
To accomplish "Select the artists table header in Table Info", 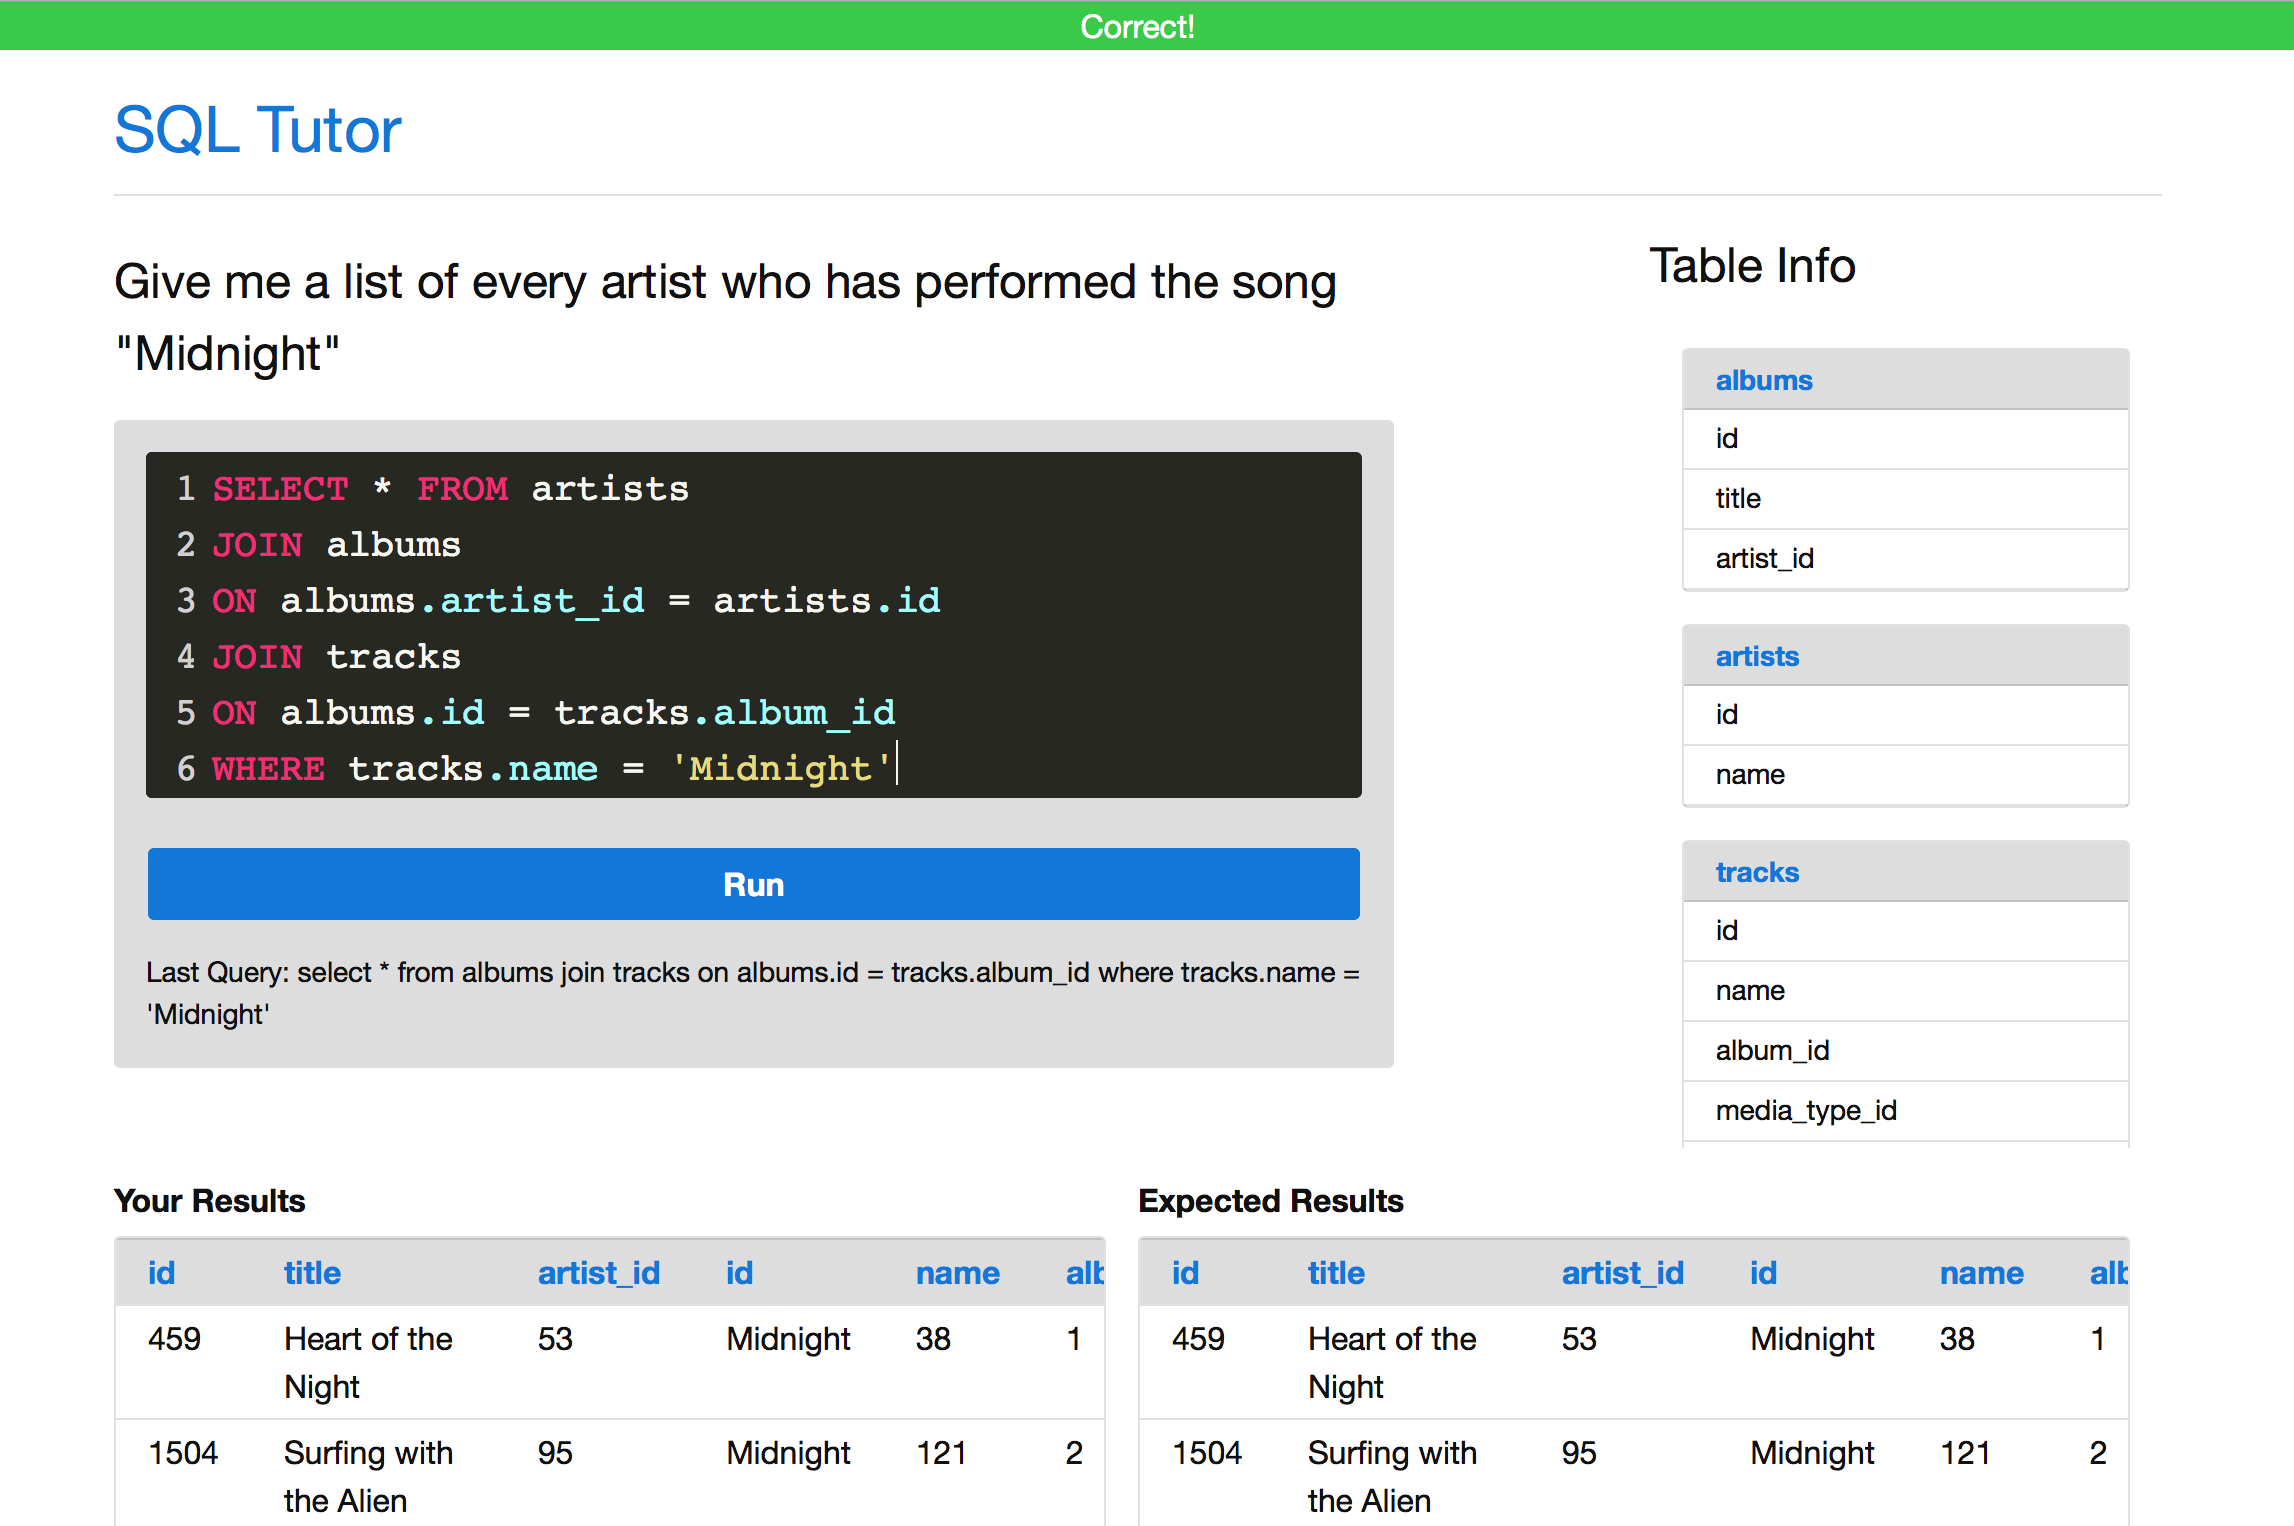I will coord(1905,656).
